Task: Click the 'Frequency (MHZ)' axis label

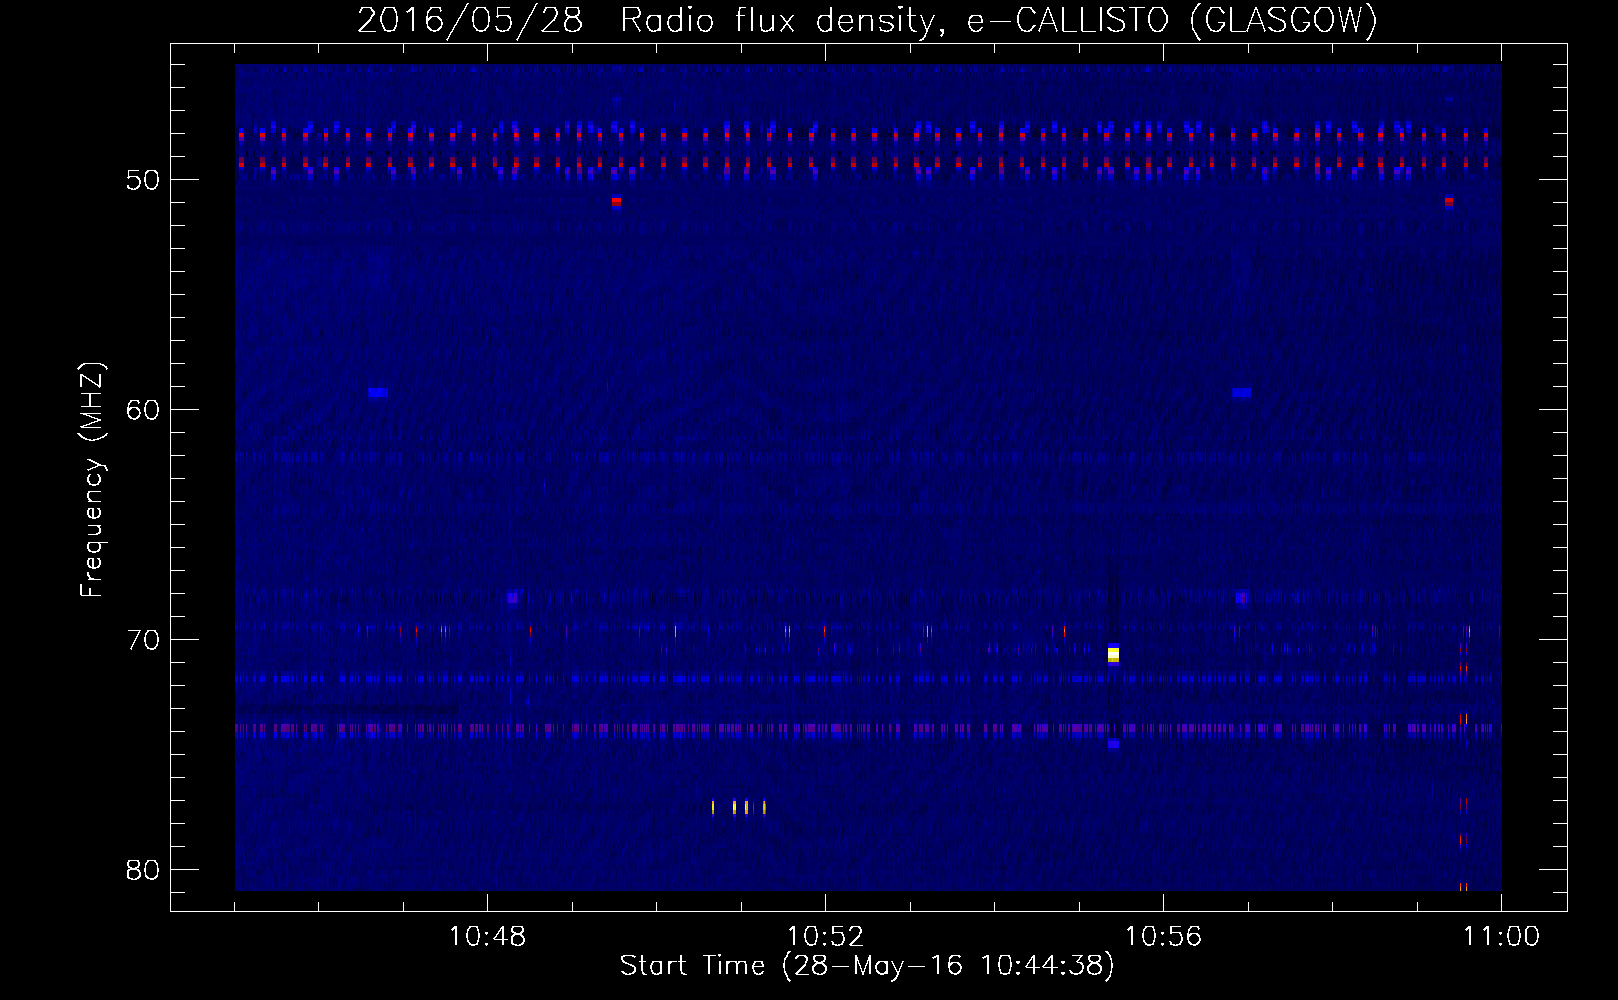Action: click(92, 480)
